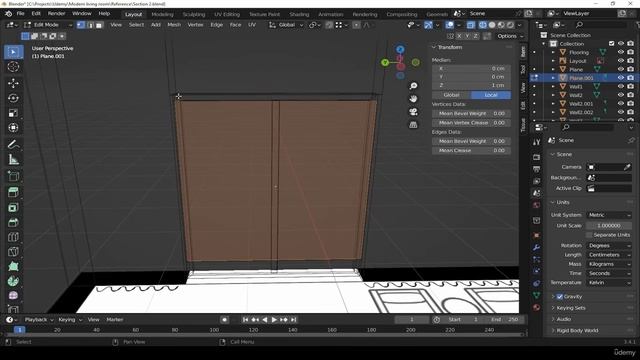The image size is (640, 360).
Task: Open the File menu
Action: pyautogui.click(x=20, y=13)
